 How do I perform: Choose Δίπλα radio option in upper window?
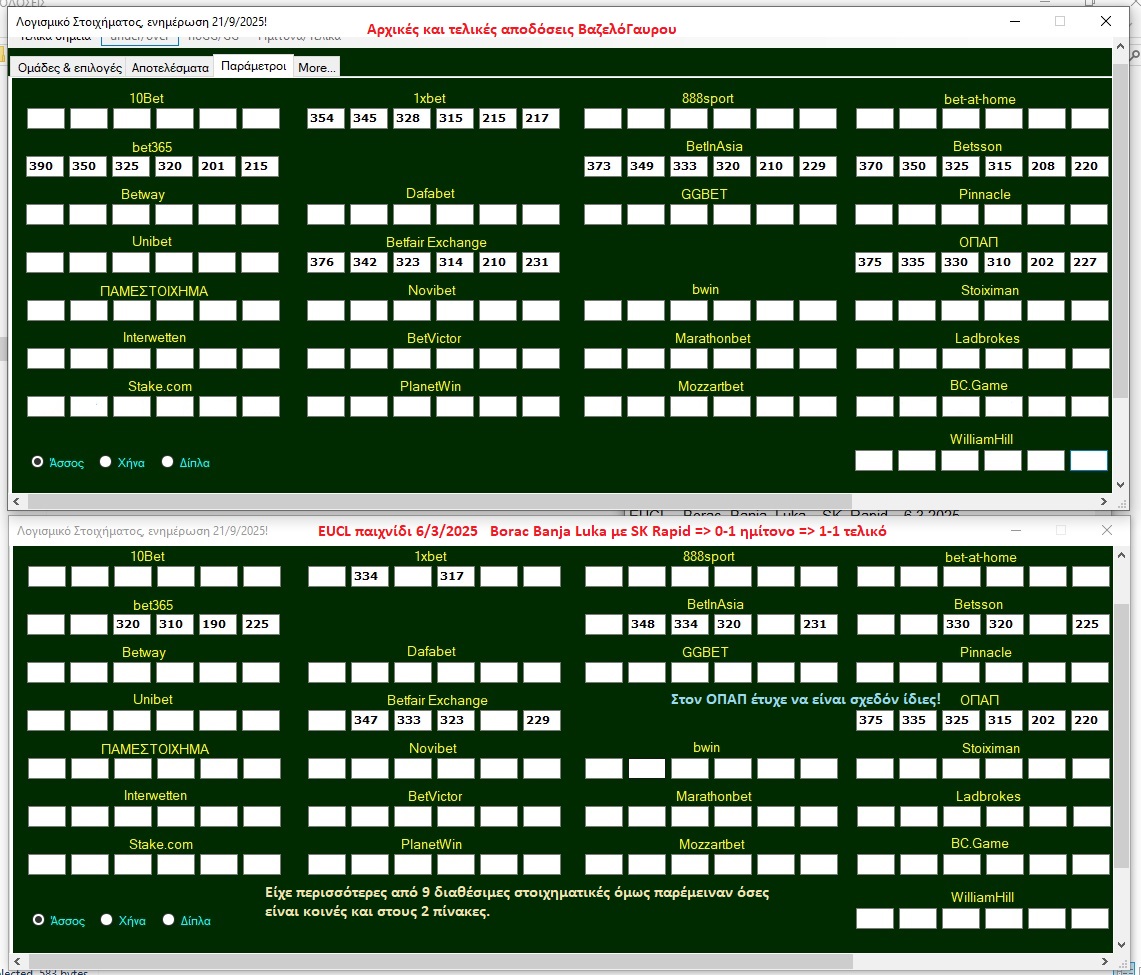[168, 462]
